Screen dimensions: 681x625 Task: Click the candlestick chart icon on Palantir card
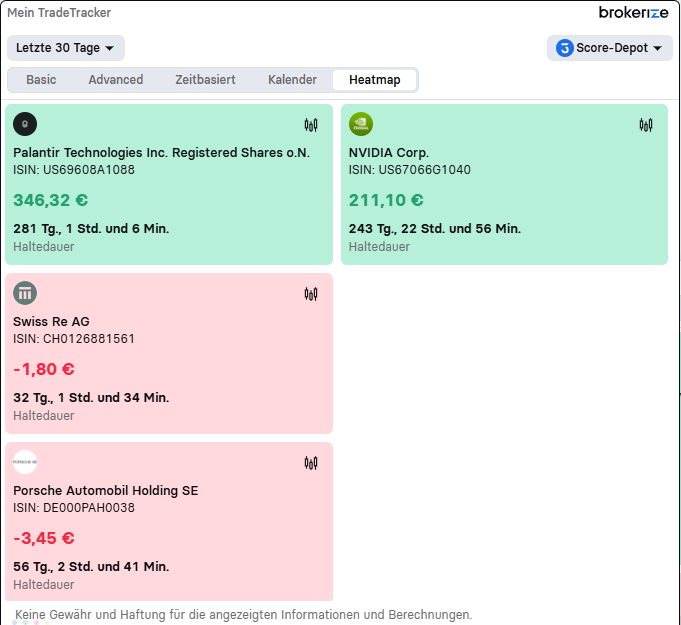(311, 125)
